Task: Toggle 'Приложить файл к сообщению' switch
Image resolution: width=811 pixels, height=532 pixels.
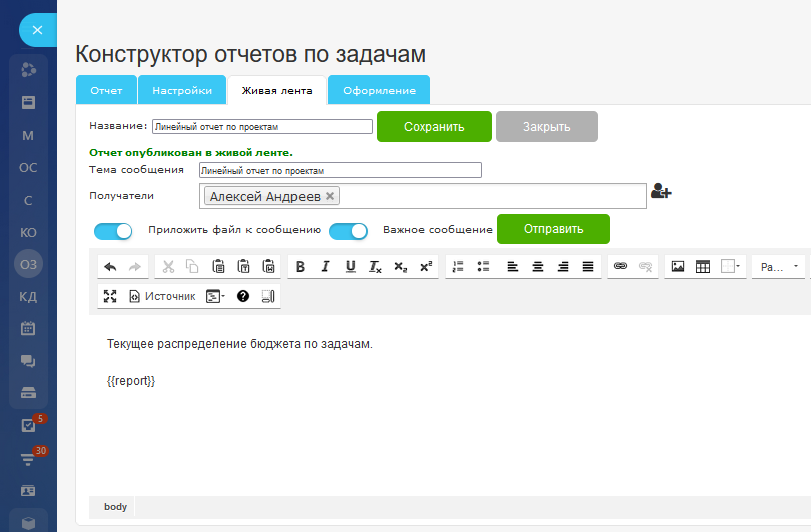Action: (113, 231)
